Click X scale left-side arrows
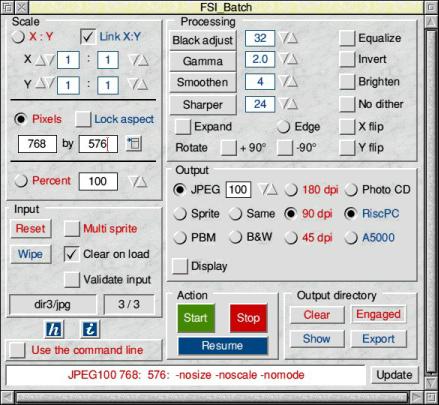This screenshot has width=439, height=405. point(45,60)
